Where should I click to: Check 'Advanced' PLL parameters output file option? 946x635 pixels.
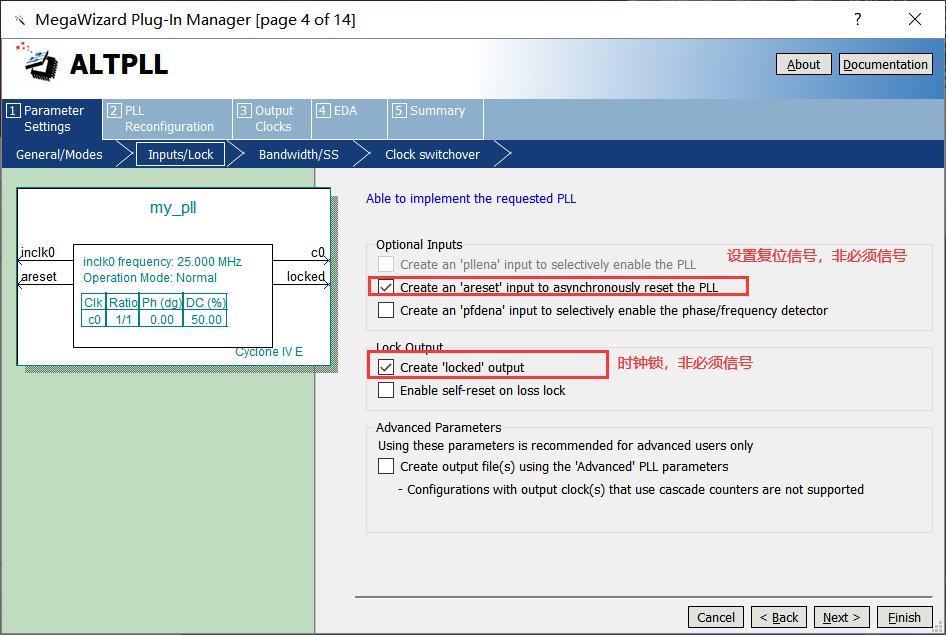pyautogui.click(x=386, y=466)
